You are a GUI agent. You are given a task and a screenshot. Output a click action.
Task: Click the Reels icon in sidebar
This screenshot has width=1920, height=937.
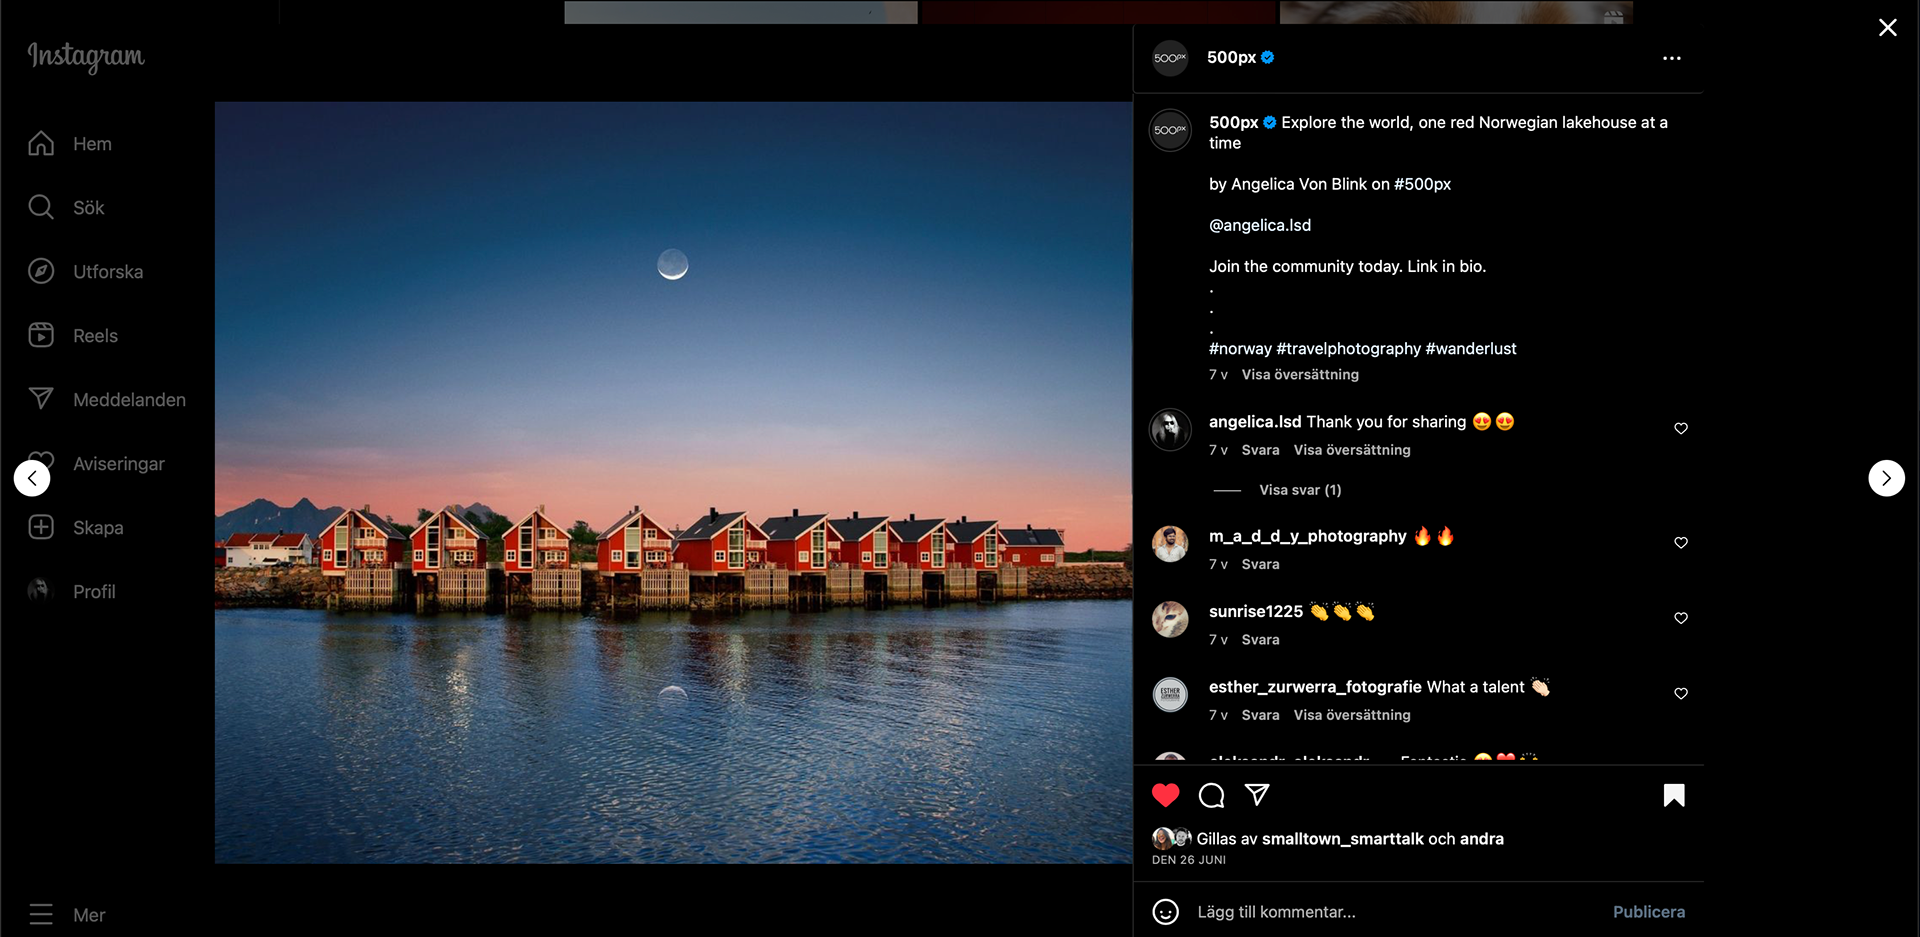pyautogui.click(x=41, y=335)
